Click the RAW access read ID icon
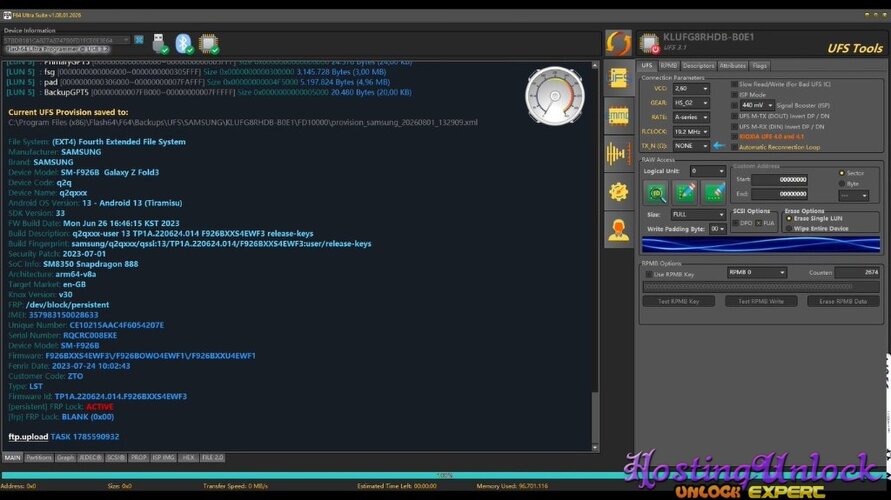This screenshot has width=891, height=500. click(656, 193)
